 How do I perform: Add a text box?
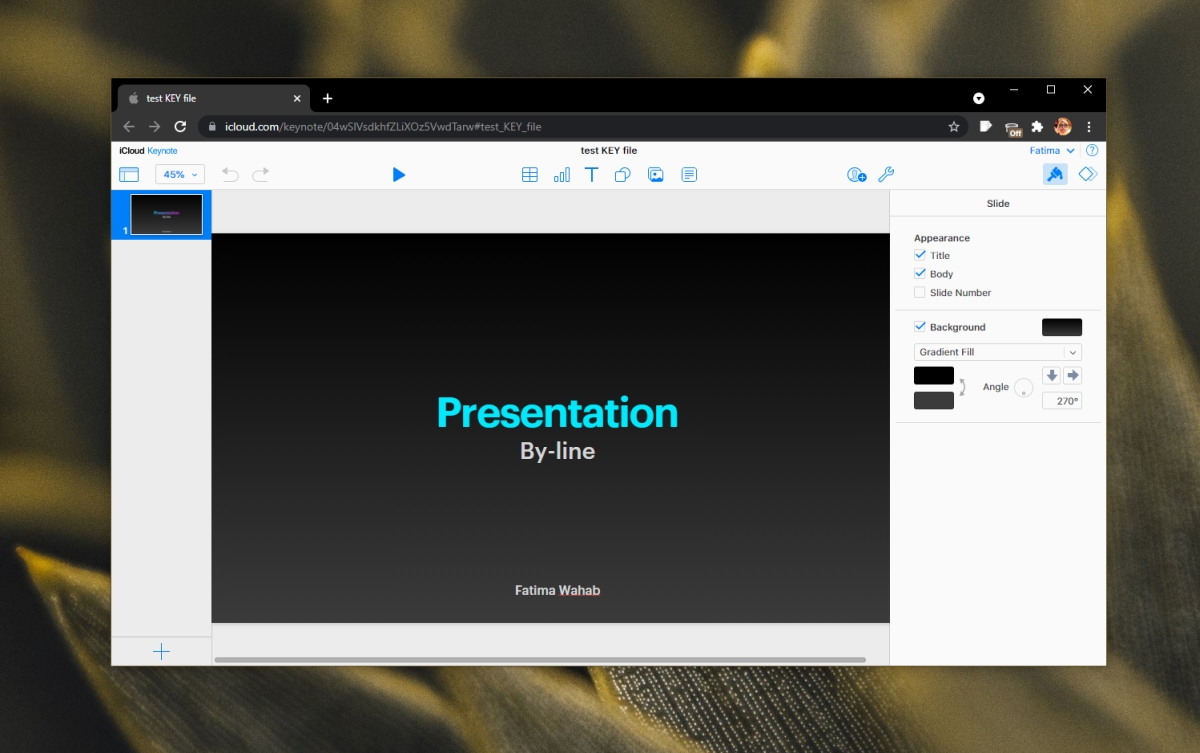click(591, 175)
